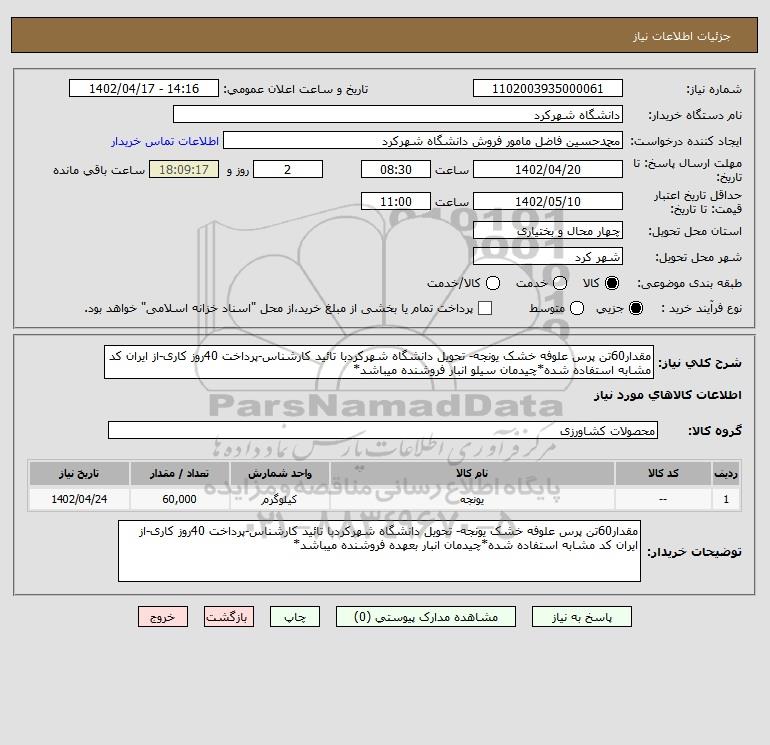Click the delivery province field چهار محال و بختیاری
Image resolution: width=770 pixels, height=745 pixels.
point(548,230)
